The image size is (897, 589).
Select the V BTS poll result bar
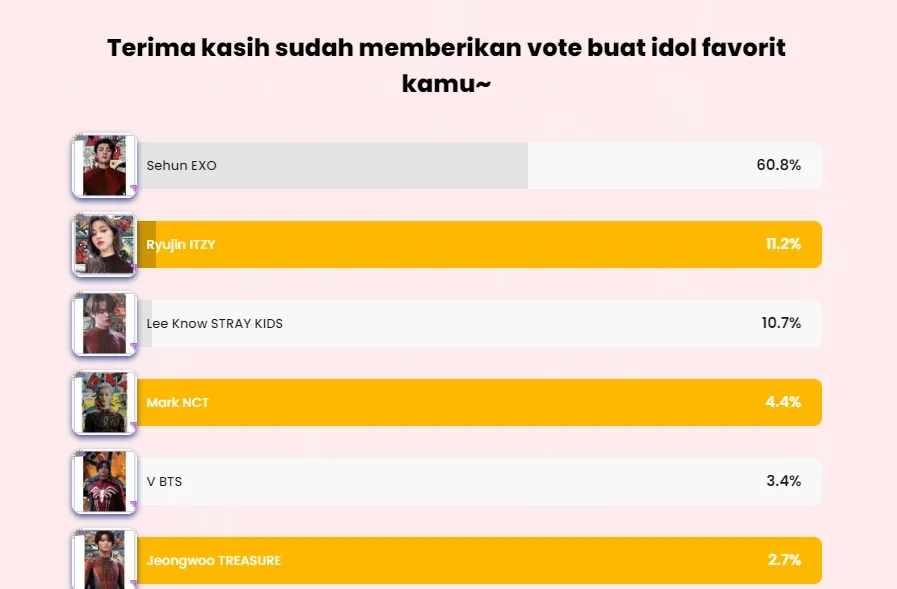[479, 481]
